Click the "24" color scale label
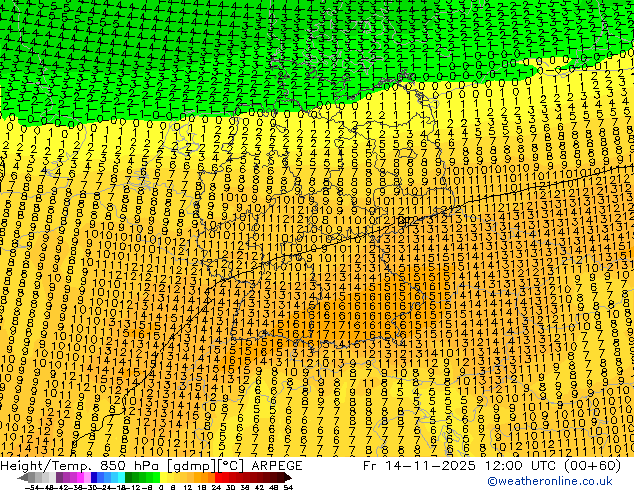The width and height of the screenshot is (634, 490). pos(216,487)
